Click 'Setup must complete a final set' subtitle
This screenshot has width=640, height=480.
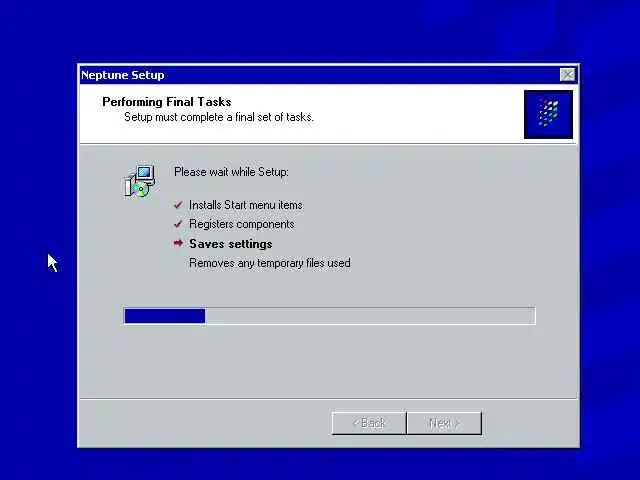click(x=219, y=117)
